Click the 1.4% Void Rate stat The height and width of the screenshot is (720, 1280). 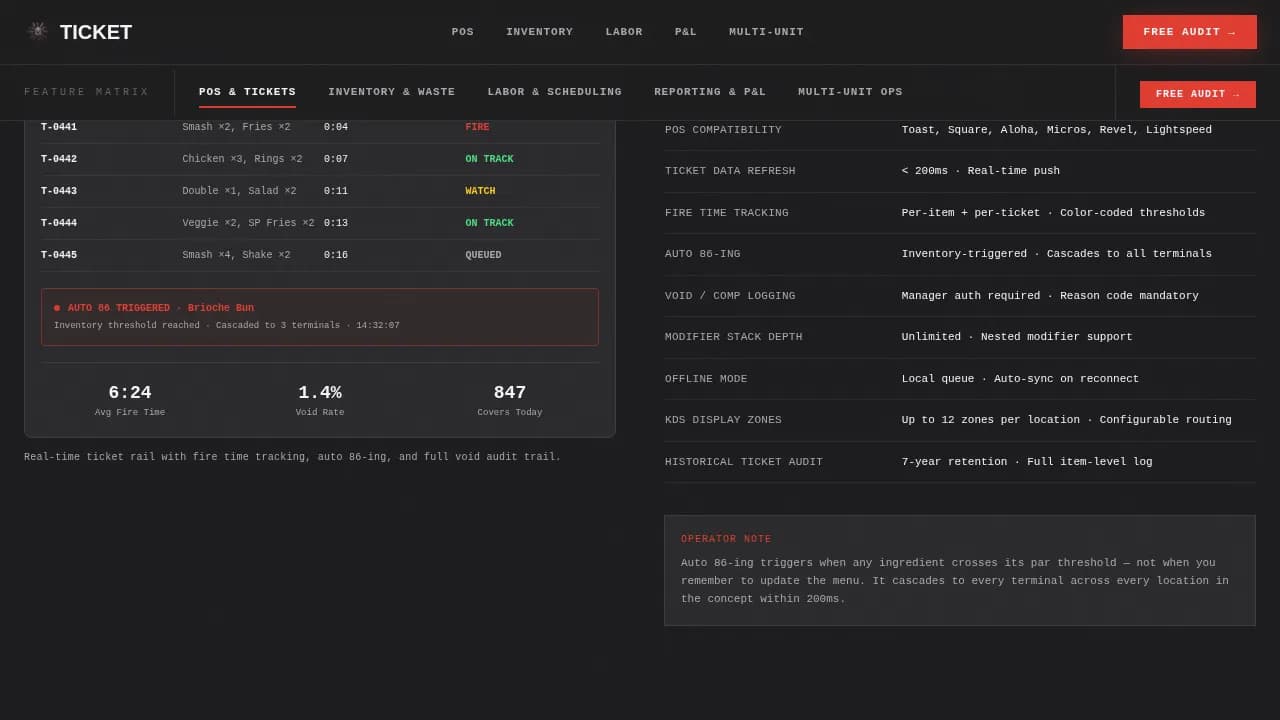[x=320, y=401]
